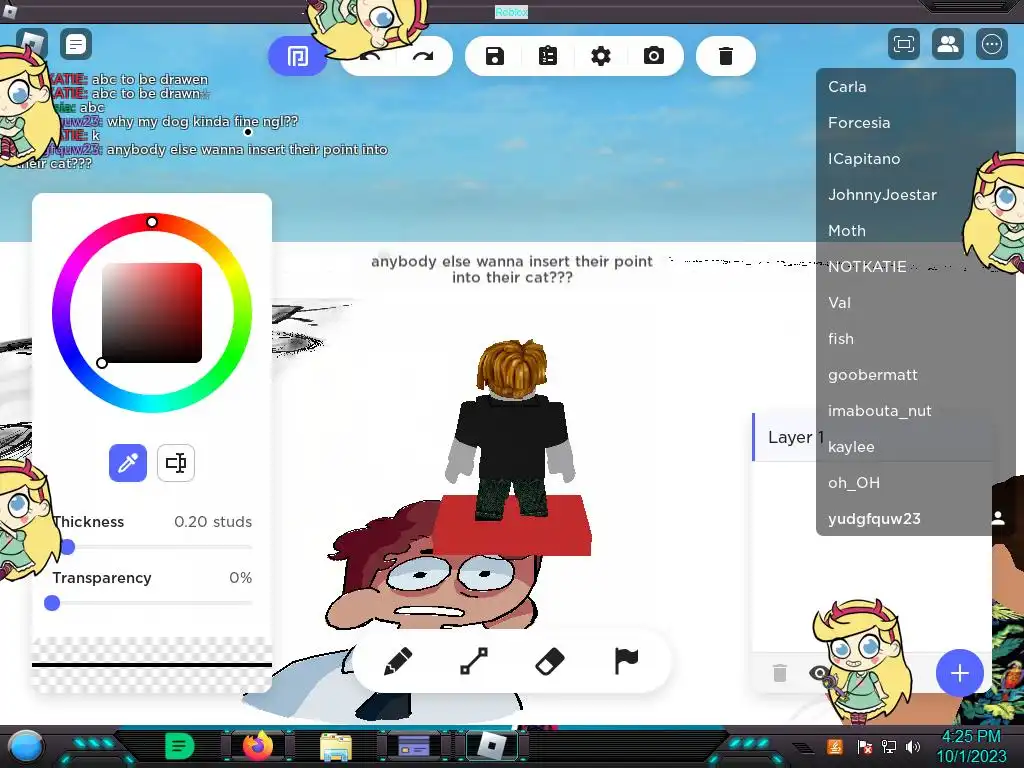Click the 0% transparency value
Screen dimensions: 1024x768
click(x=240, y=578)
